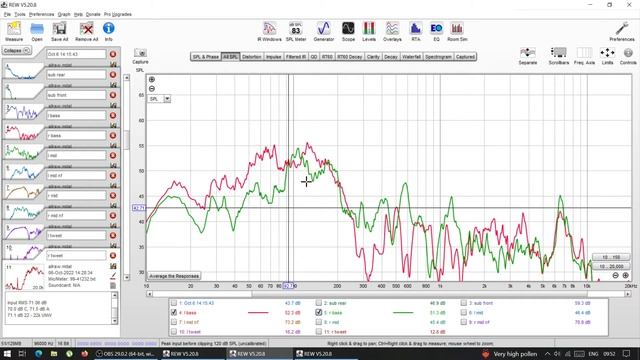Open Room Sim tool
The width and height of the screenshot is (640, 360).
(x=457, y=31)
